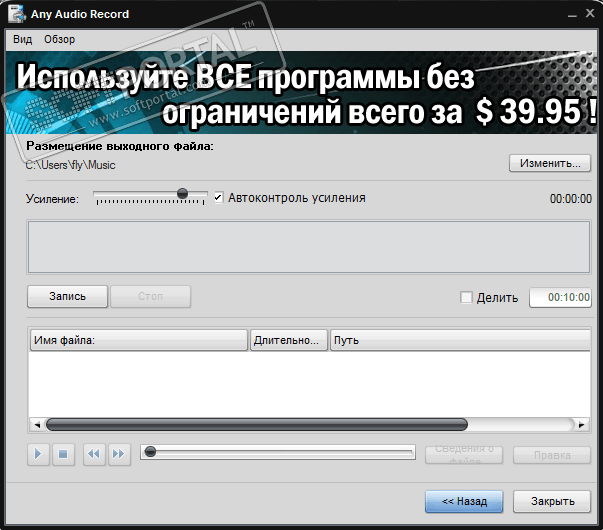
Task: Open the Обзор menu
Action: (59, 39)
